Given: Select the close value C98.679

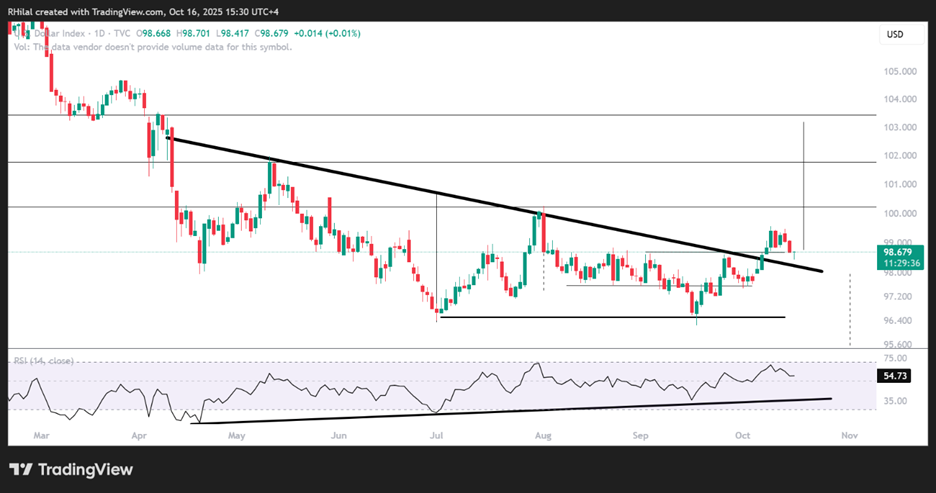Looking at the screenshot, I should click(x=272, y=34).
